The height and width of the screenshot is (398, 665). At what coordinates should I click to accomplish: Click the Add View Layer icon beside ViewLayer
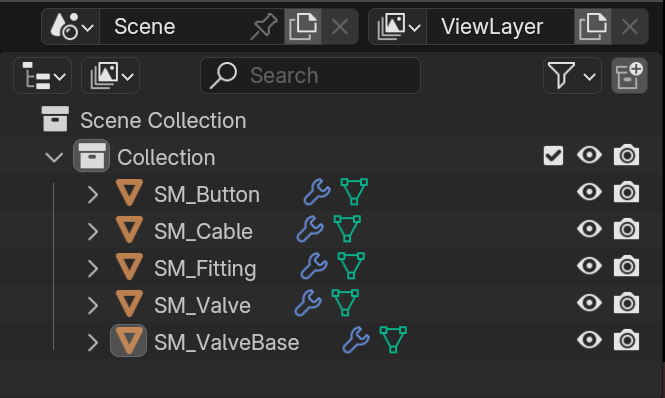(592, 27)
